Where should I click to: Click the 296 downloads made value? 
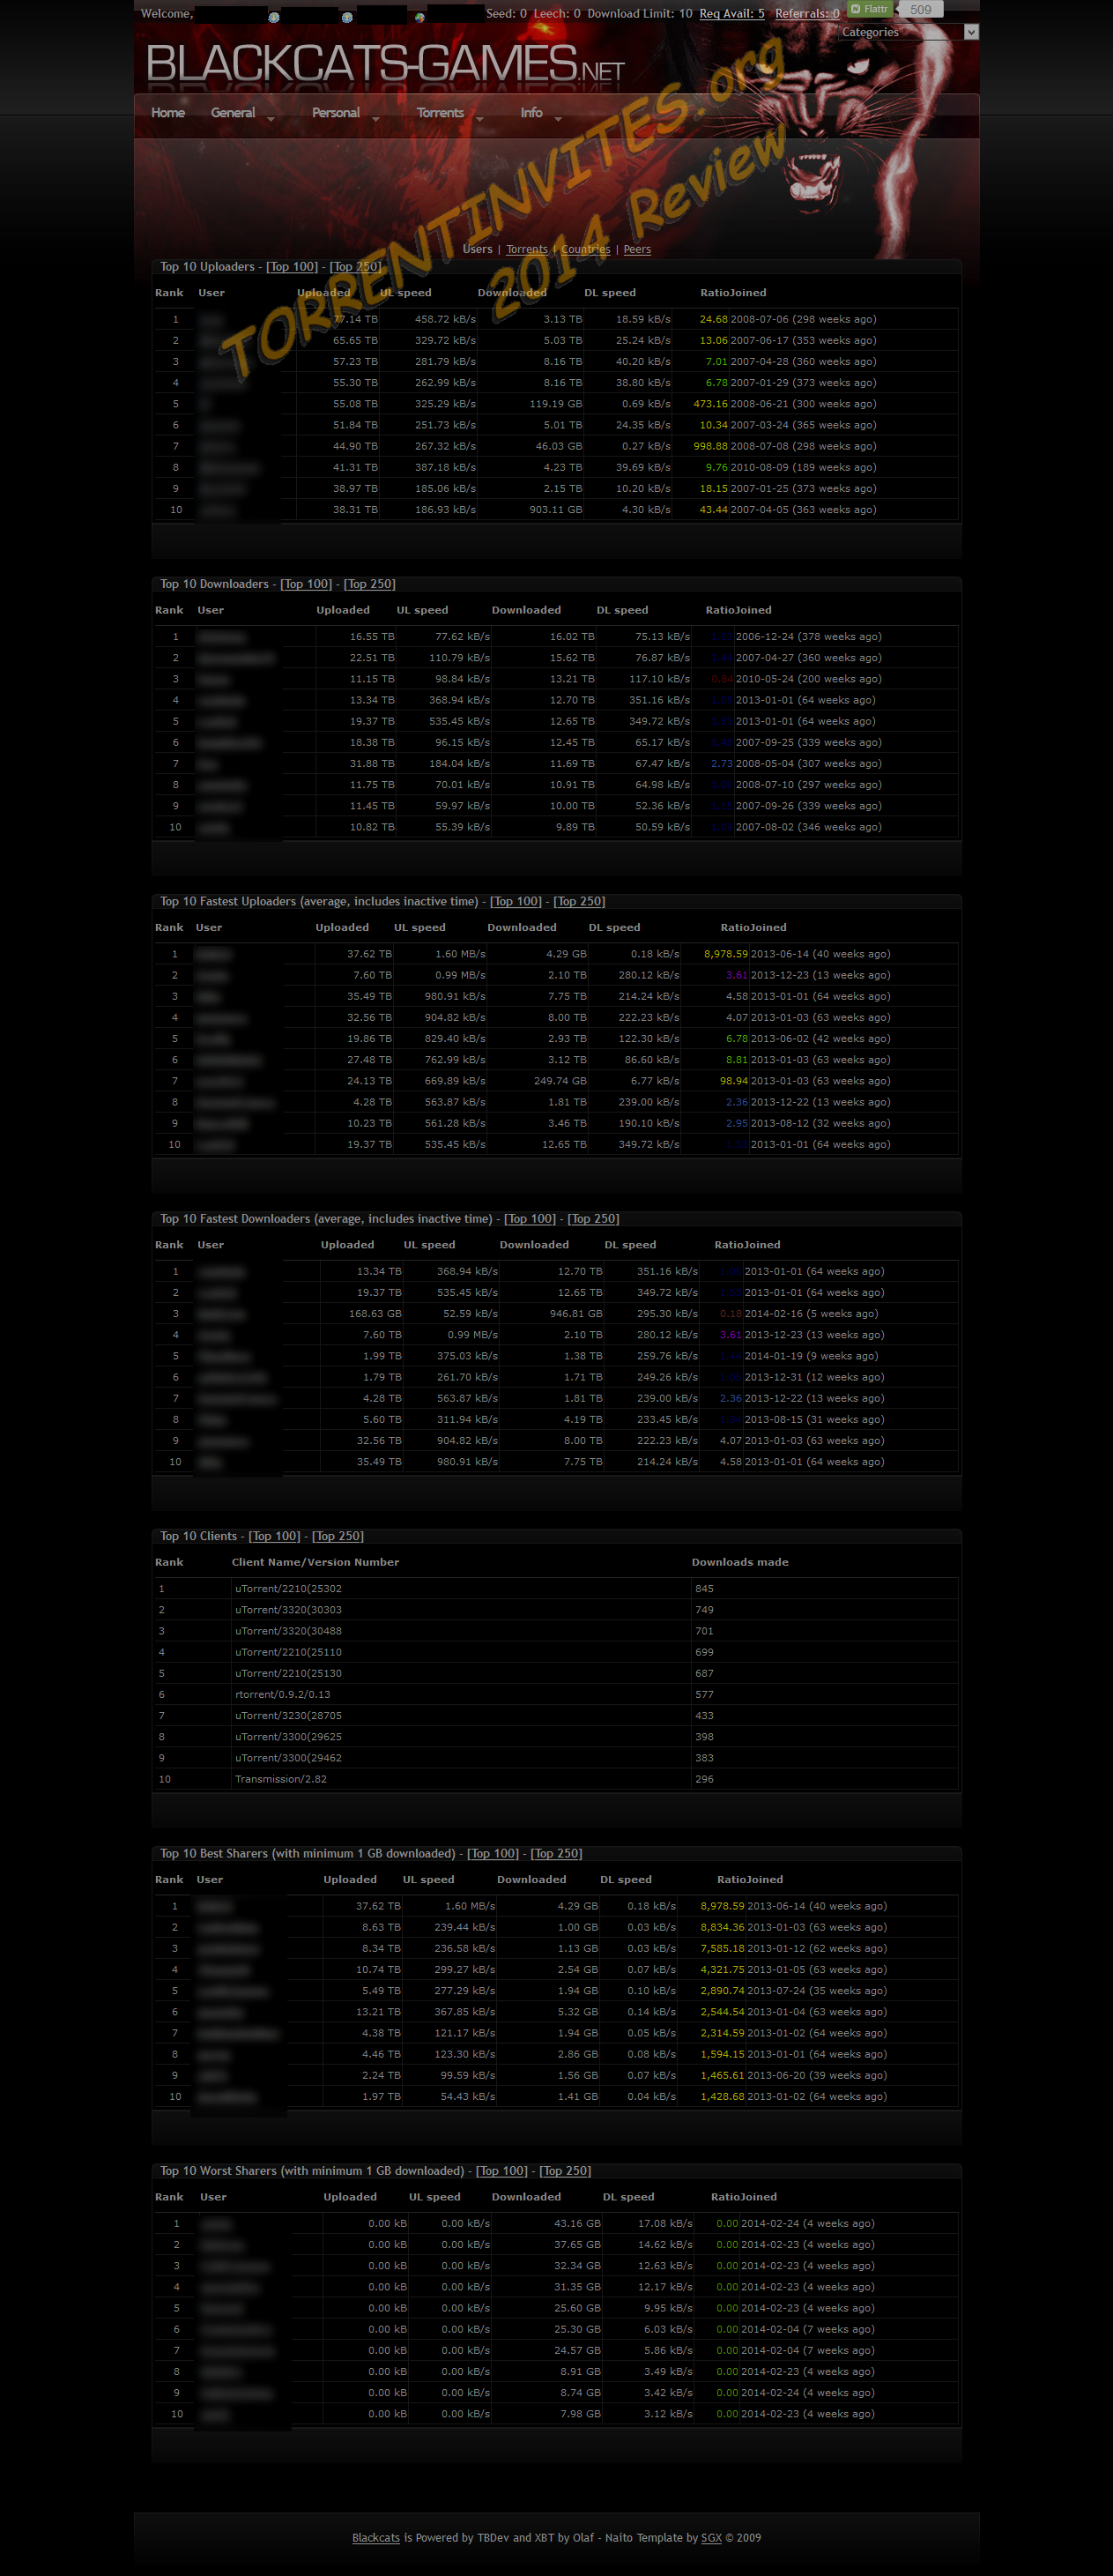click(704, 1779)
